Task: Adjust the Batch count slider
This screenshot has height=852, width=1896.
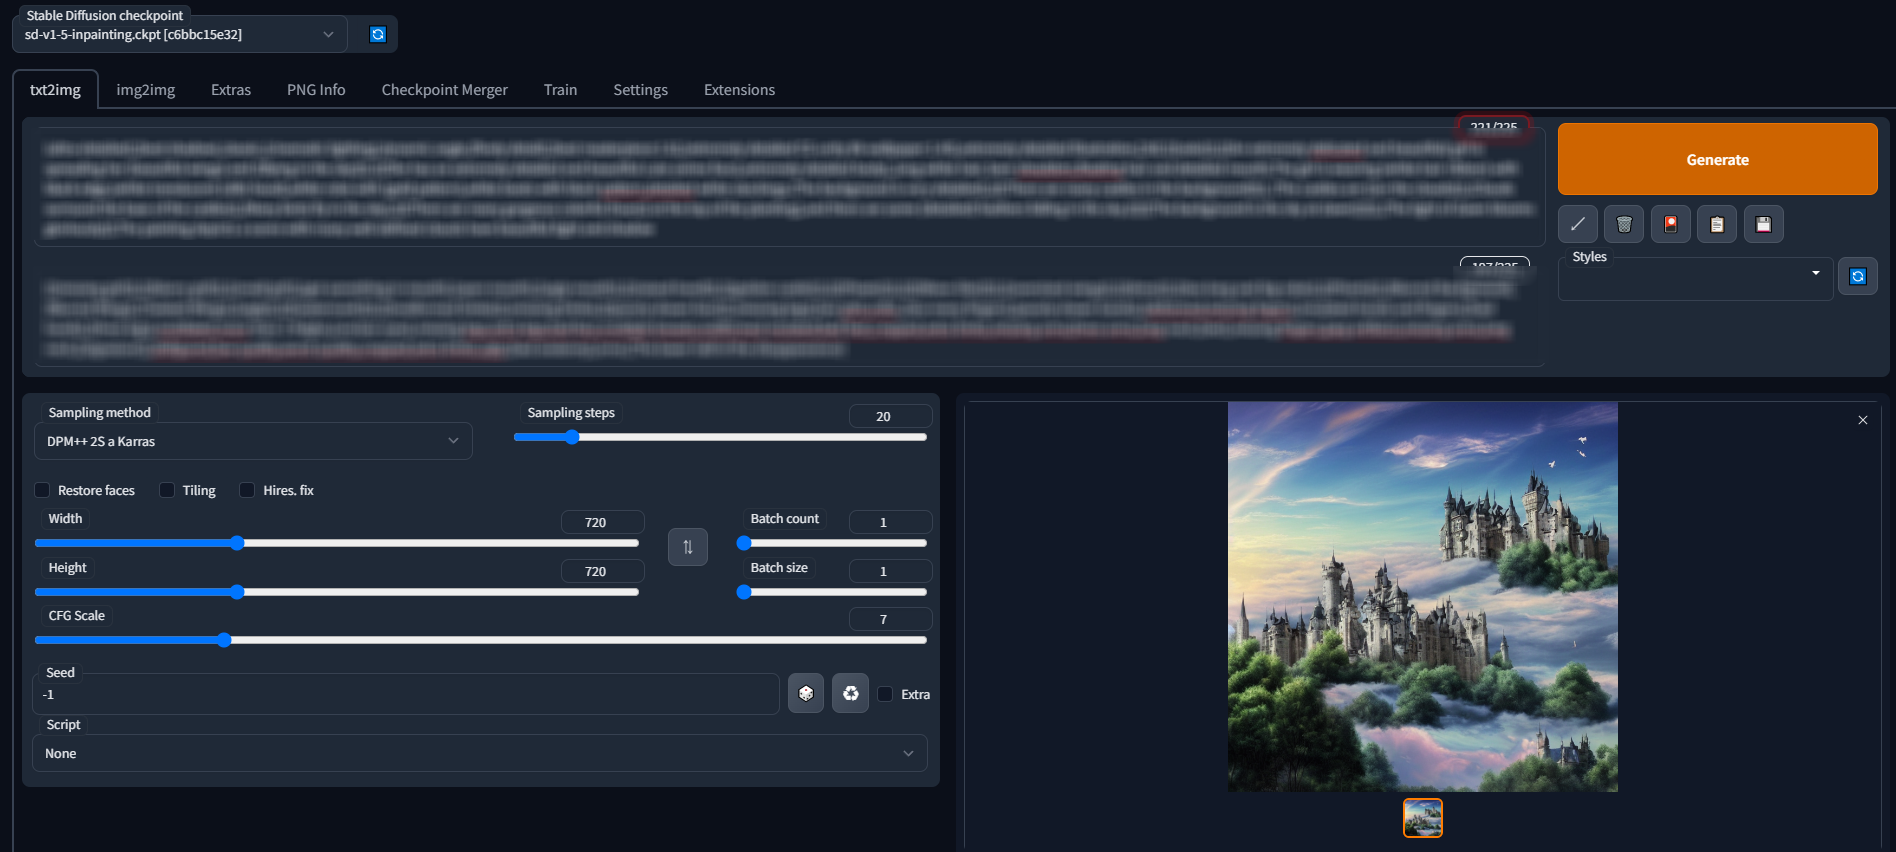Action: (x=832, y=543)
